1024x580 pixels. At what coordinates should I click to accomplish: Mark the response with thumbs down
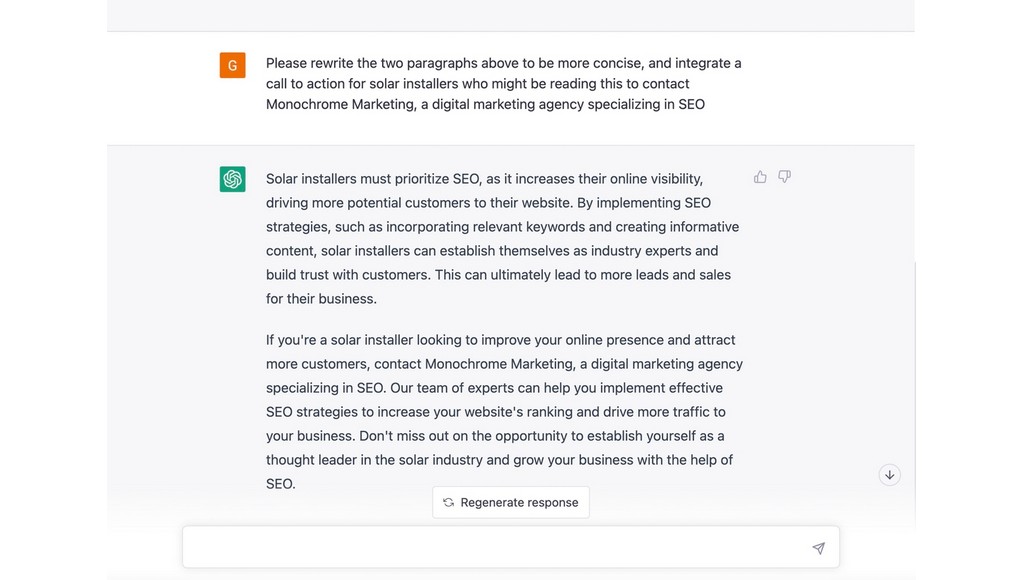(x=784, y=176)
